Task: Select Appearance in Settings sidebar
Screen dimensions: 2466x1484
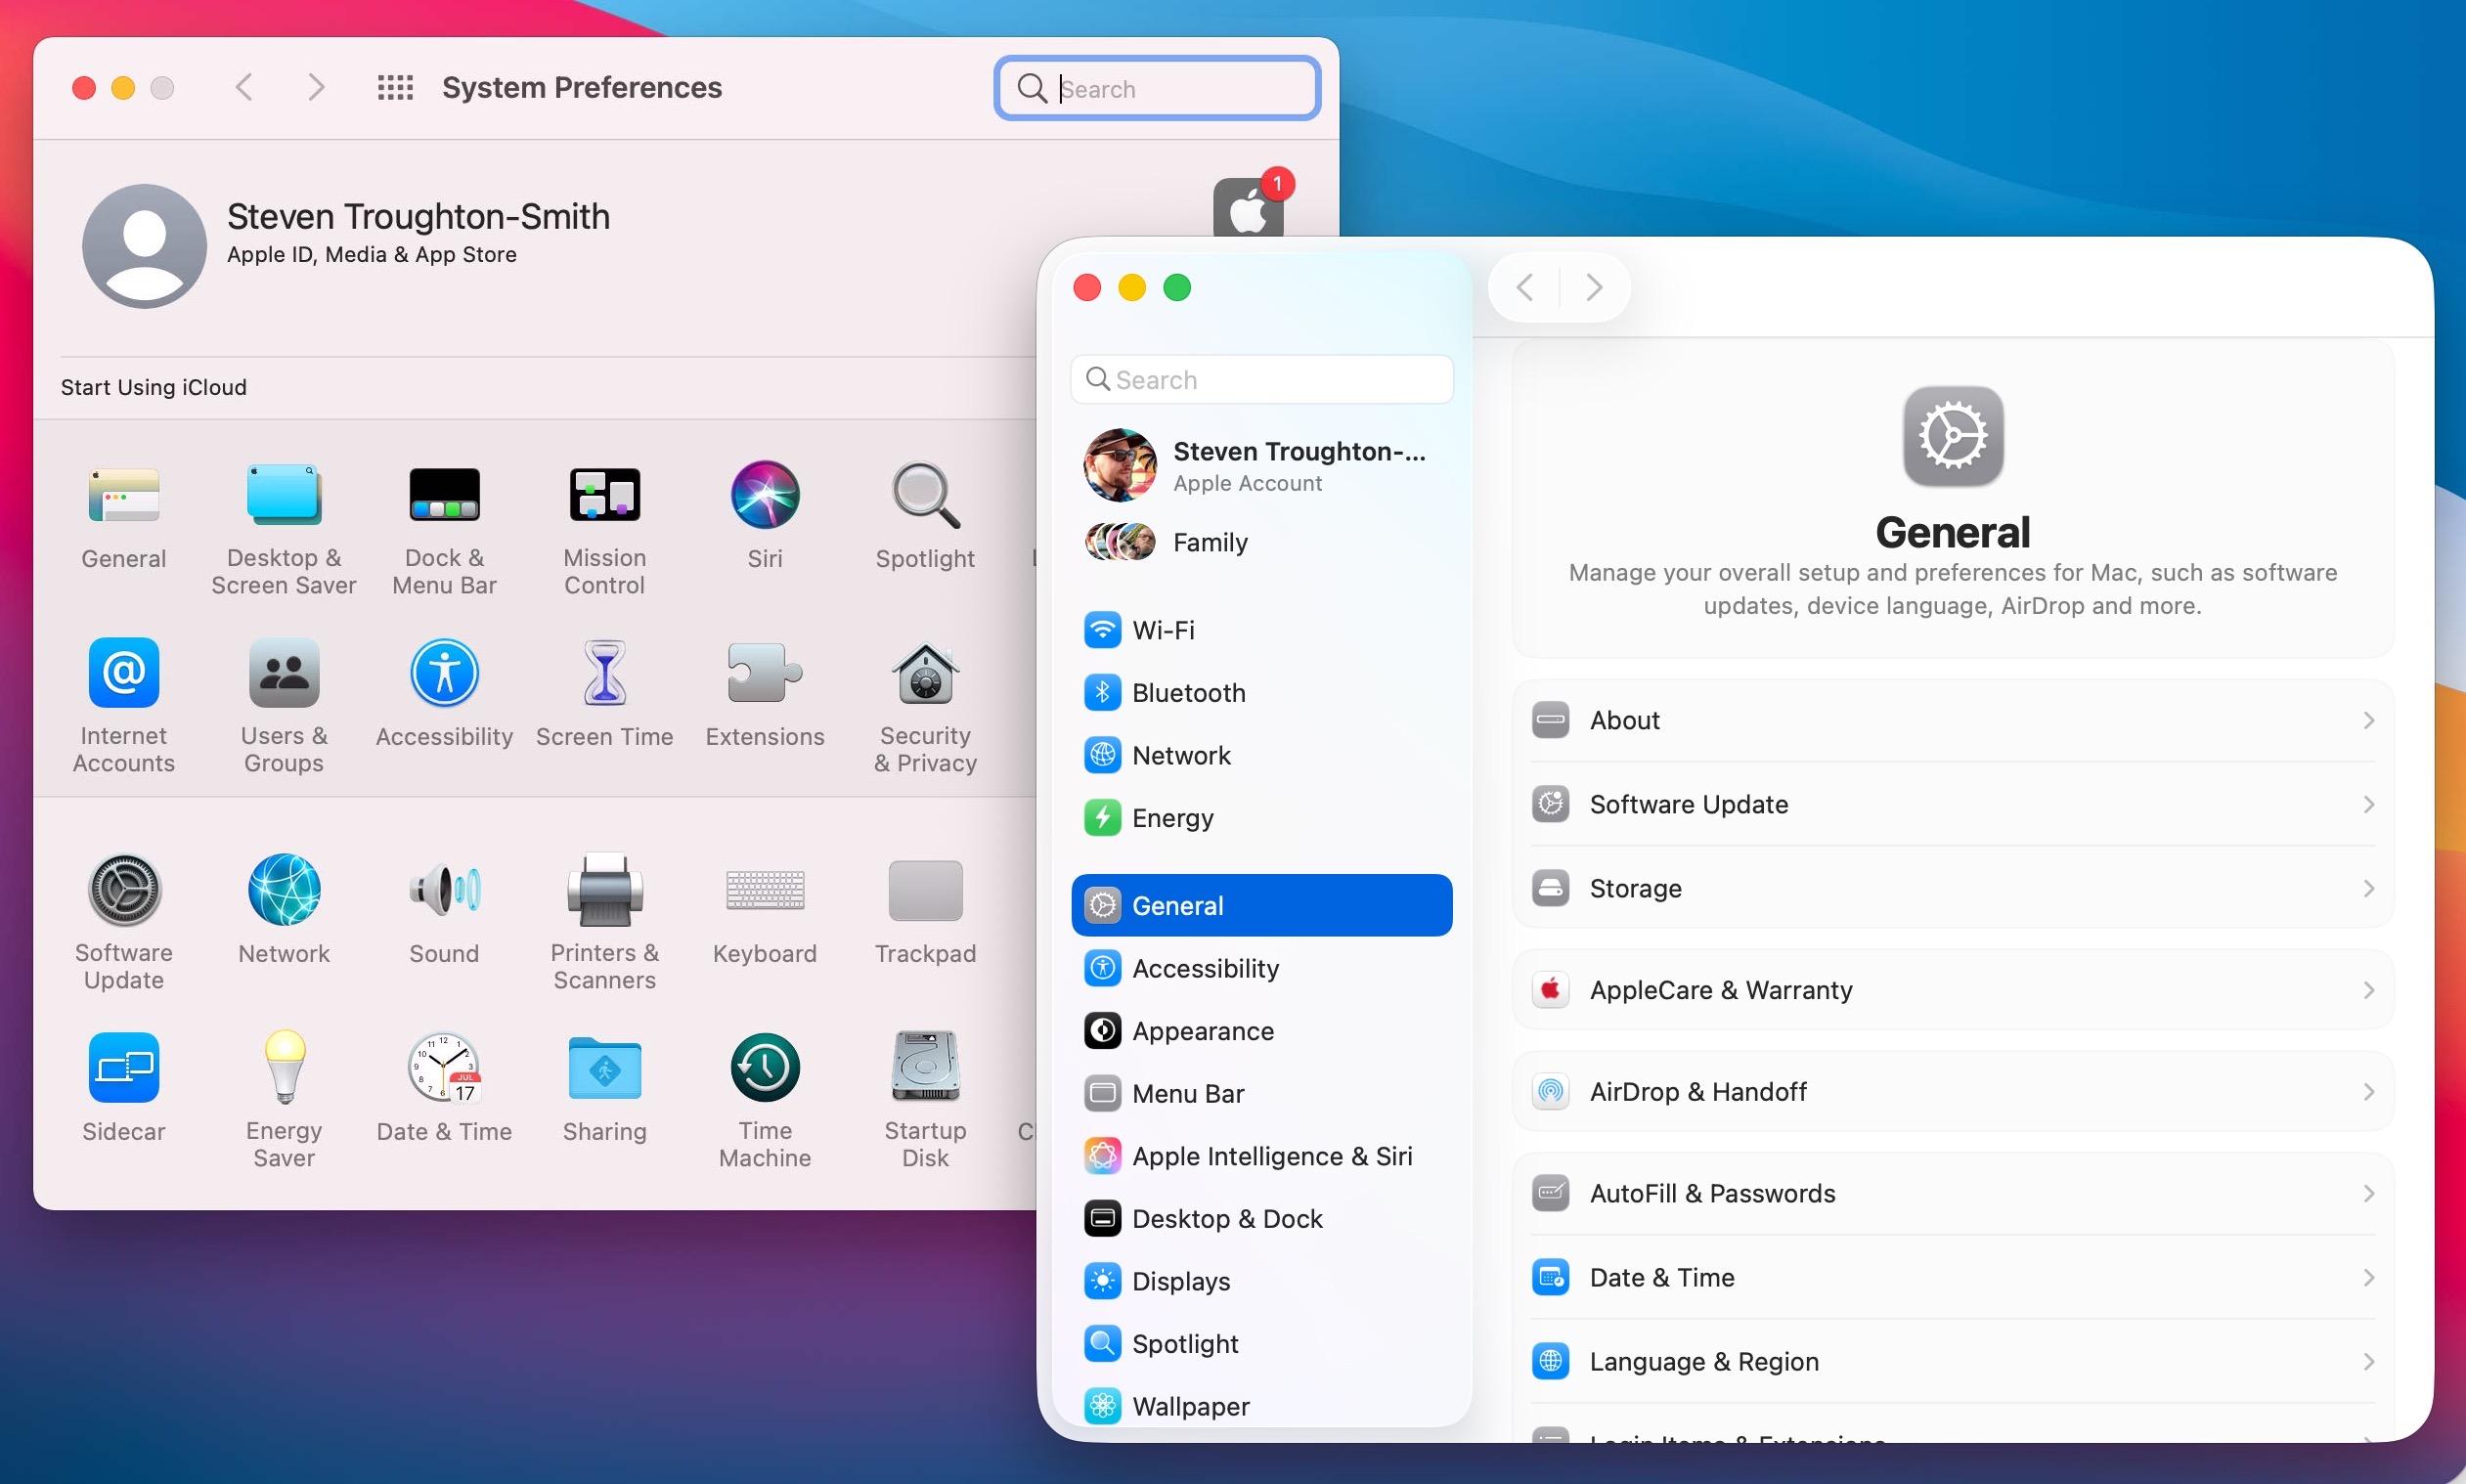Action: (x=1261, y=1031)
